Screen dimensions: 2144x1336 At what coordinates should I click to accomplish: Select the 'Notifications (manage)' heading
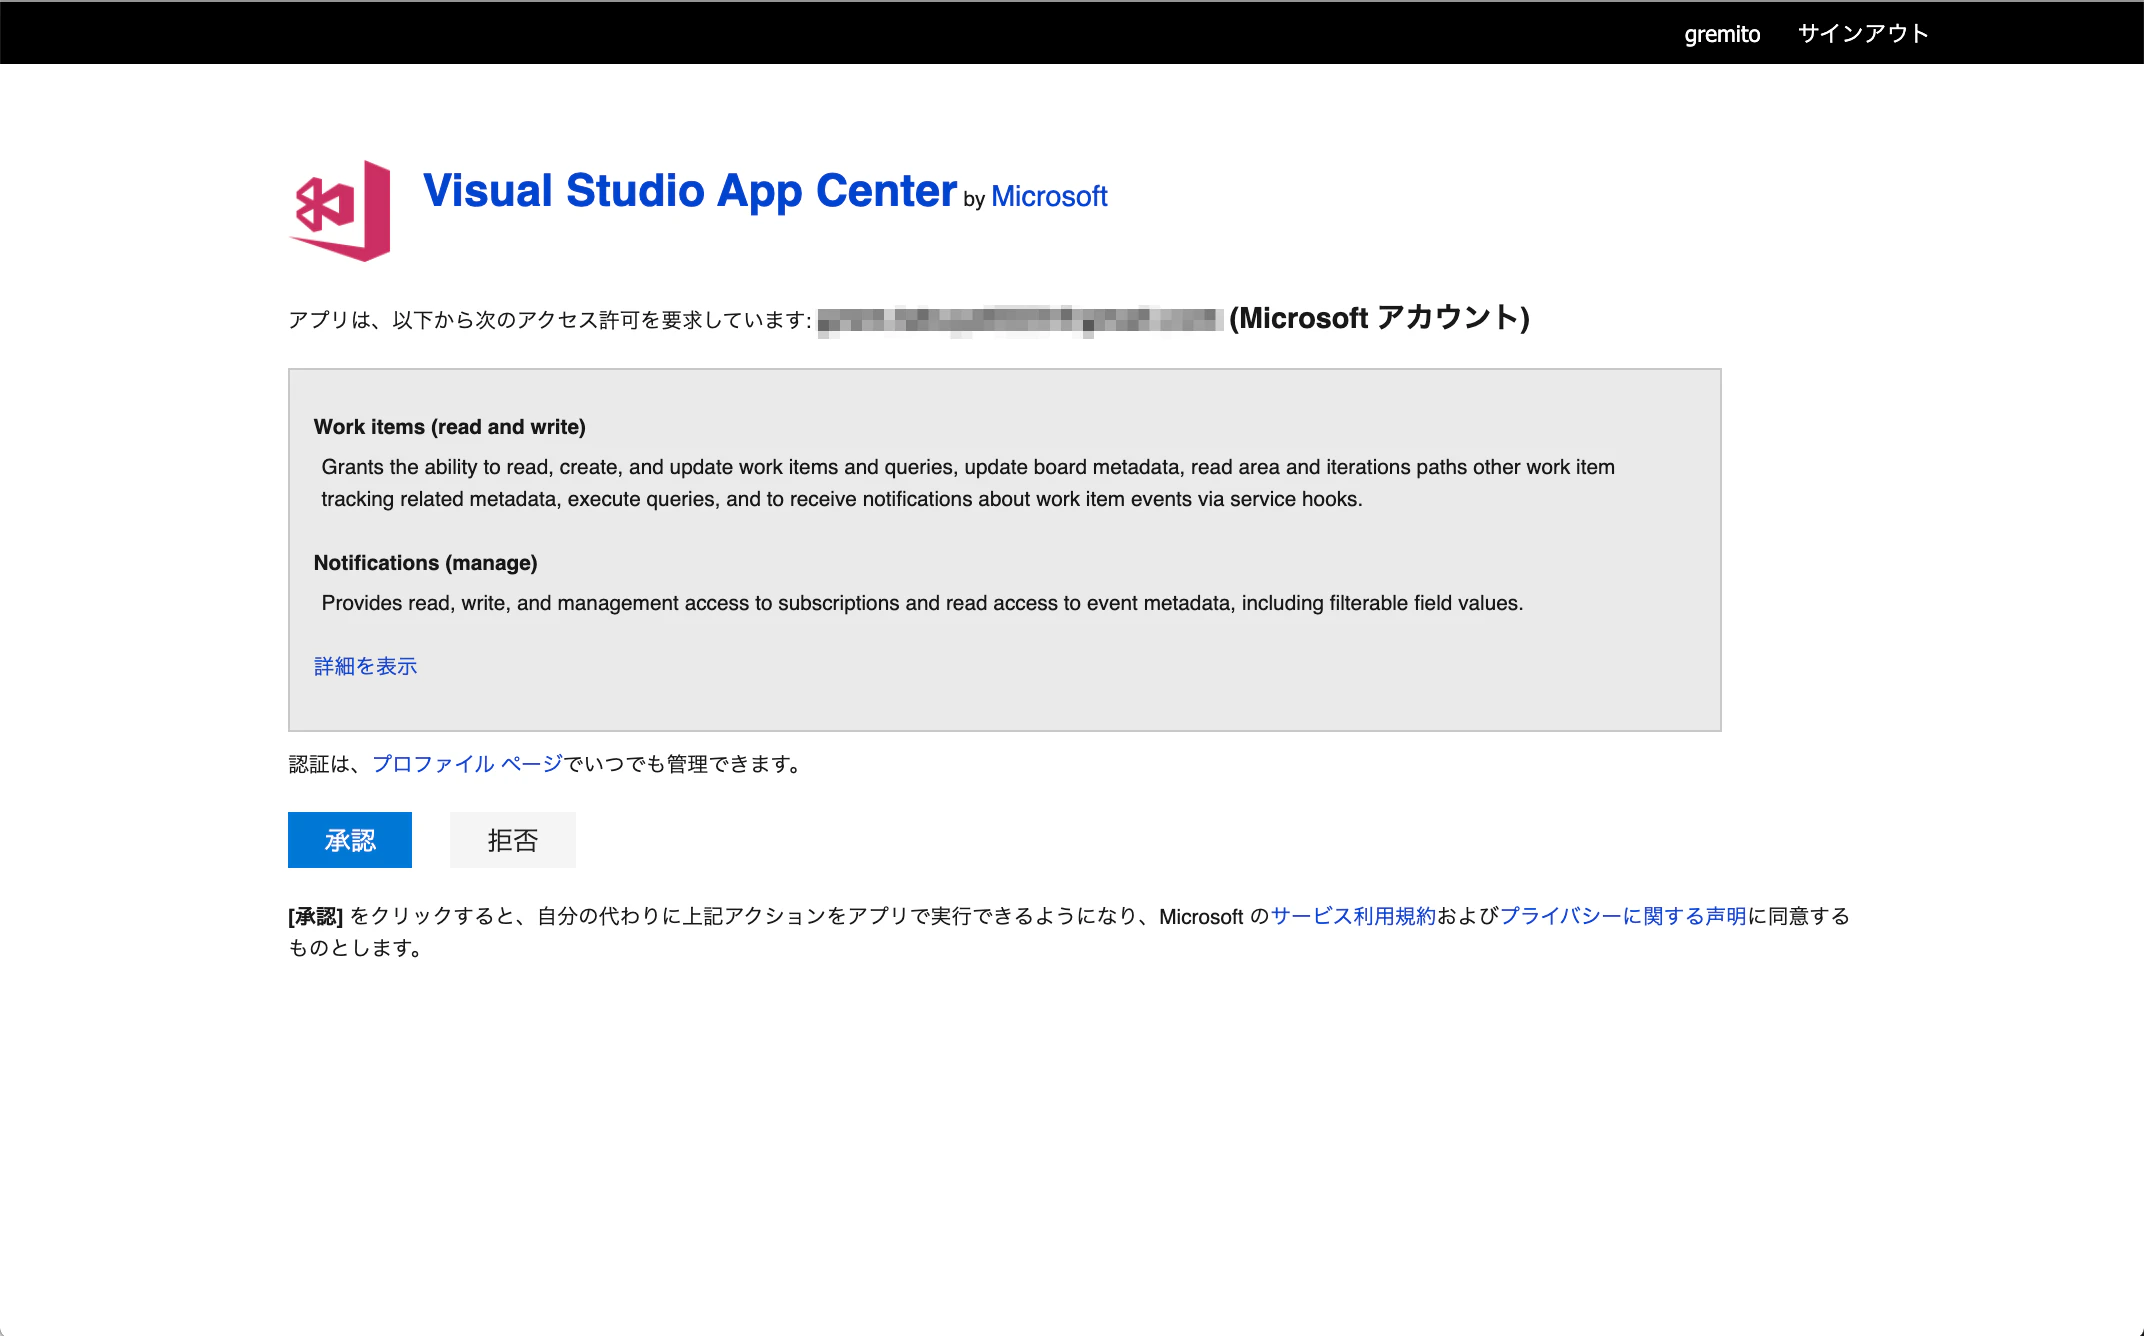coord(426,563)
